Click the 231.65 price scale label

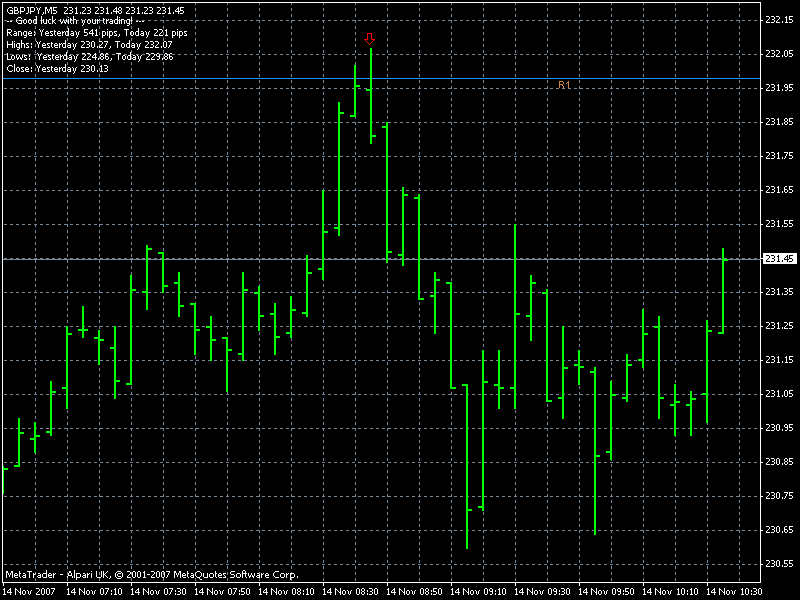(x=780, y=190)
